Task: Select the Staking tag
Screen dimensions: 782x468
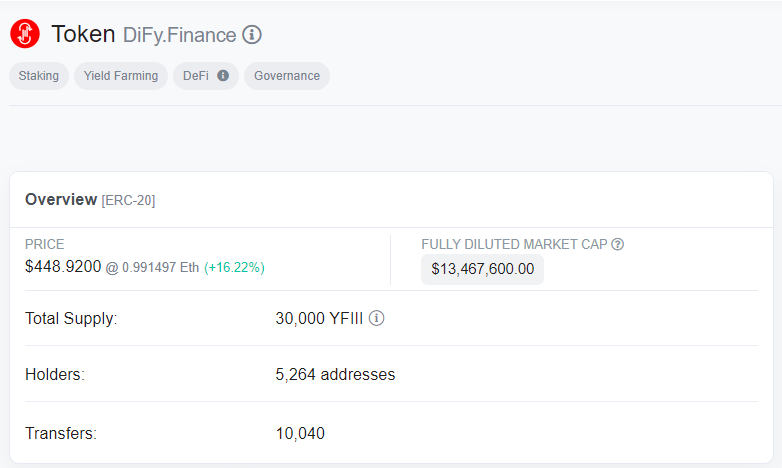Action: click(39, 76)
